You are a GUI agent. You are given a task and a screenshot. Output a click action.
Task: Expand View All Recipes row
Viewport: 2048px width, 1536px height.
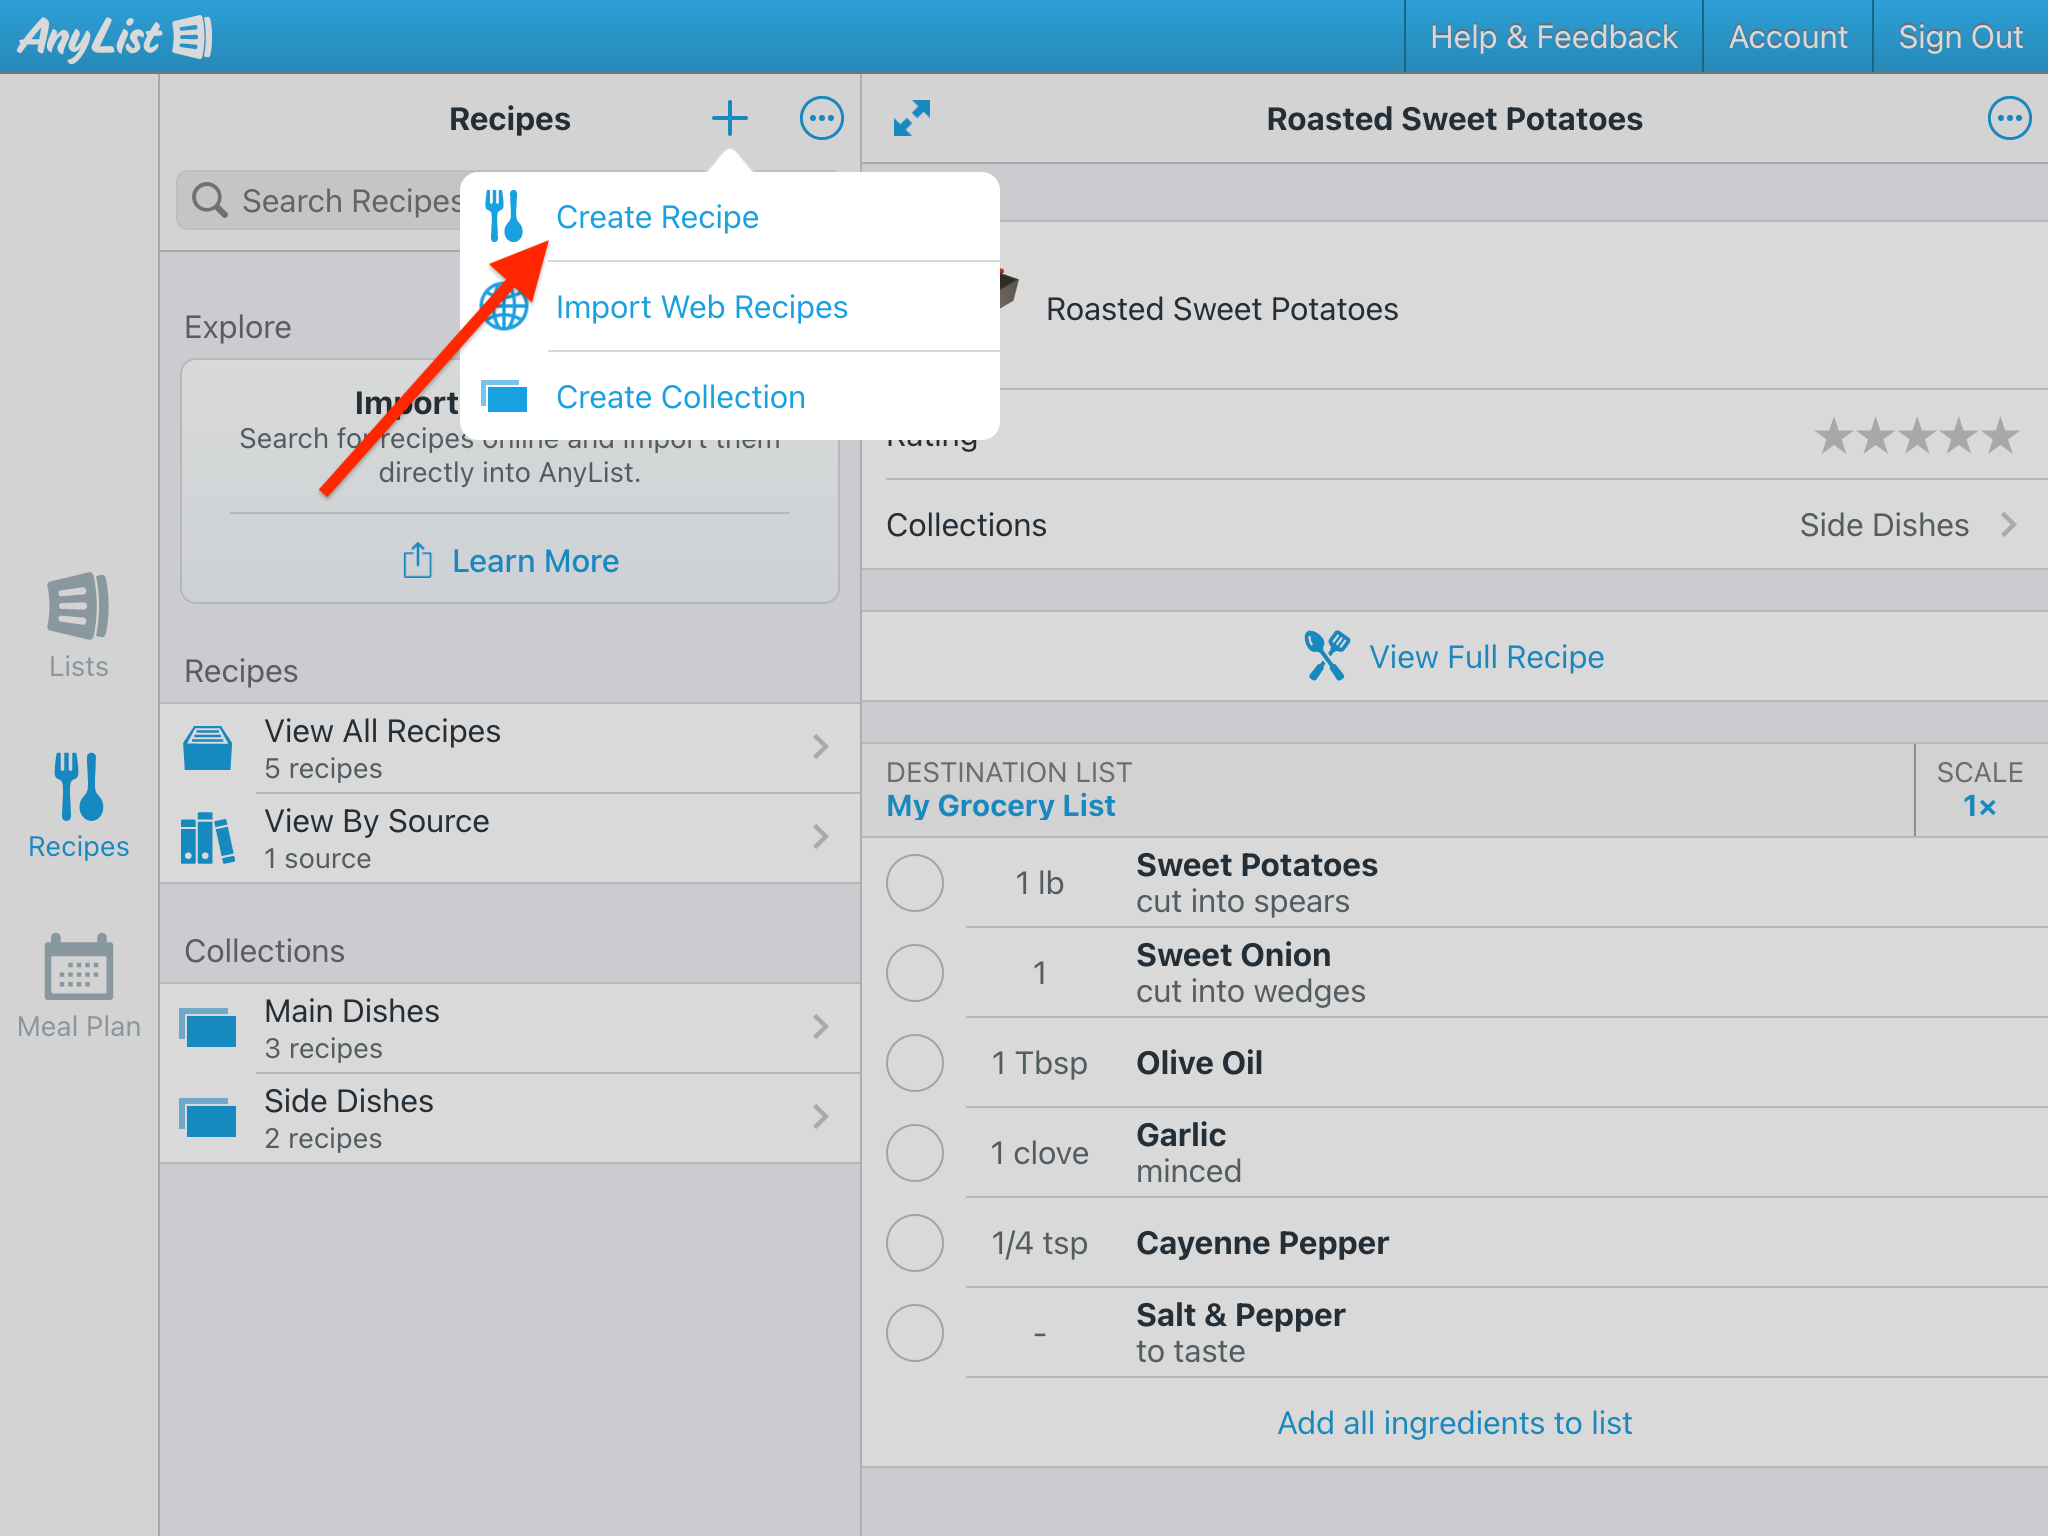click(x=510, y=748)
